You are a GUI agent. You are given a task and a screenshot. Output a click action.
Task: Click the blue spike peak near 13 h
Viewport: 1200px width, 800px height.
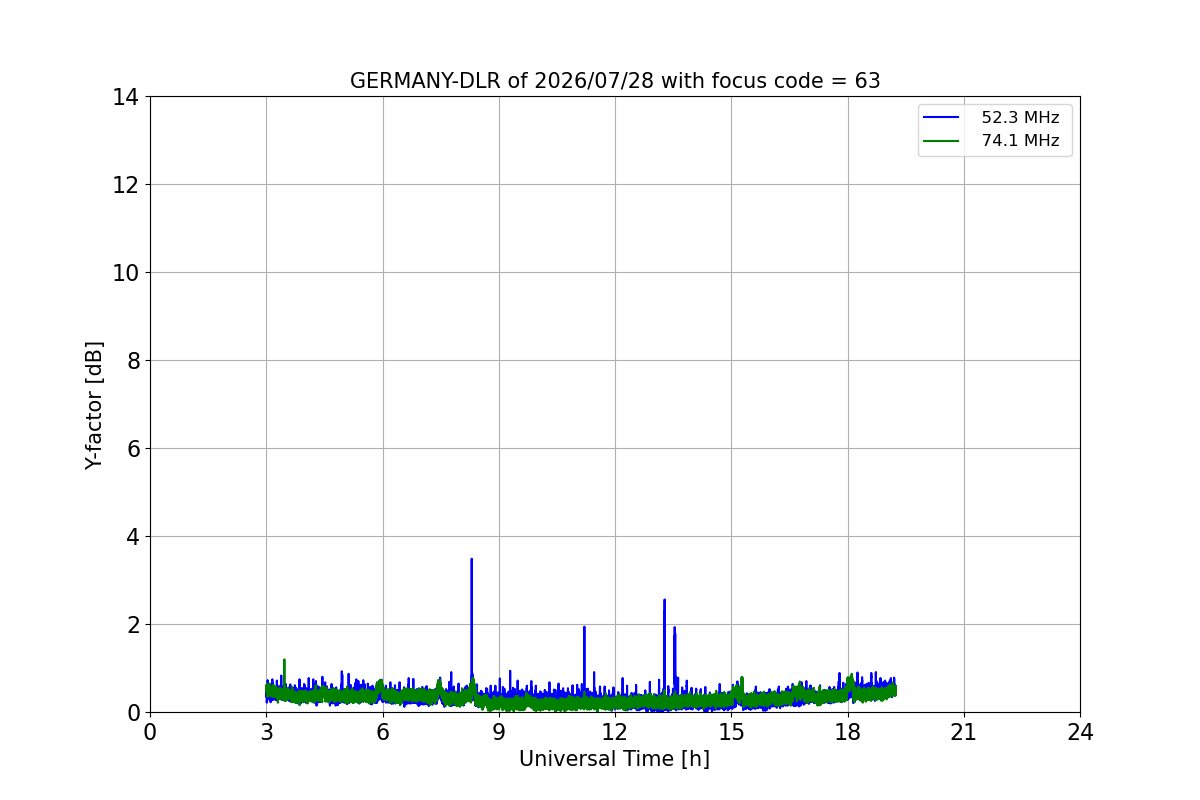[x=664, y=601]
